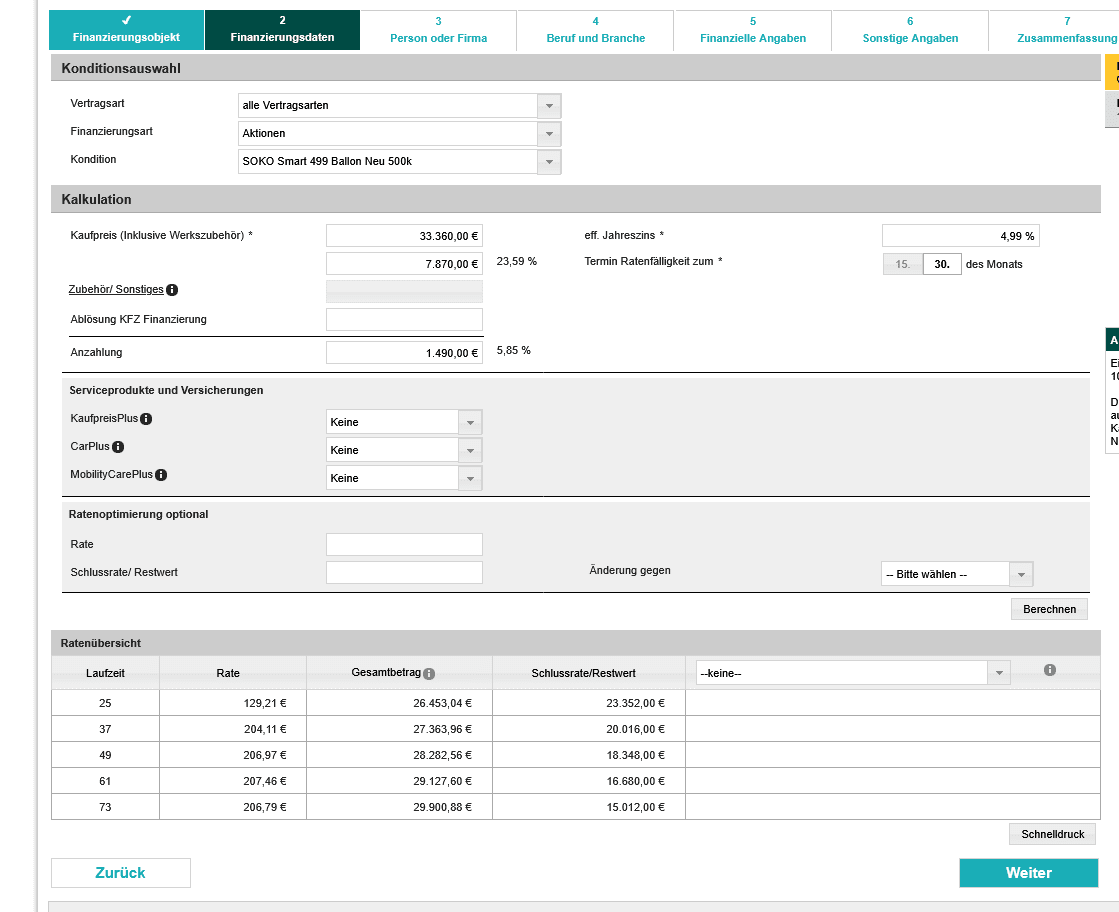Open Zubehör/ Sonstiges link
Viewport: 1119px width, 912px height.
point(116,289)
